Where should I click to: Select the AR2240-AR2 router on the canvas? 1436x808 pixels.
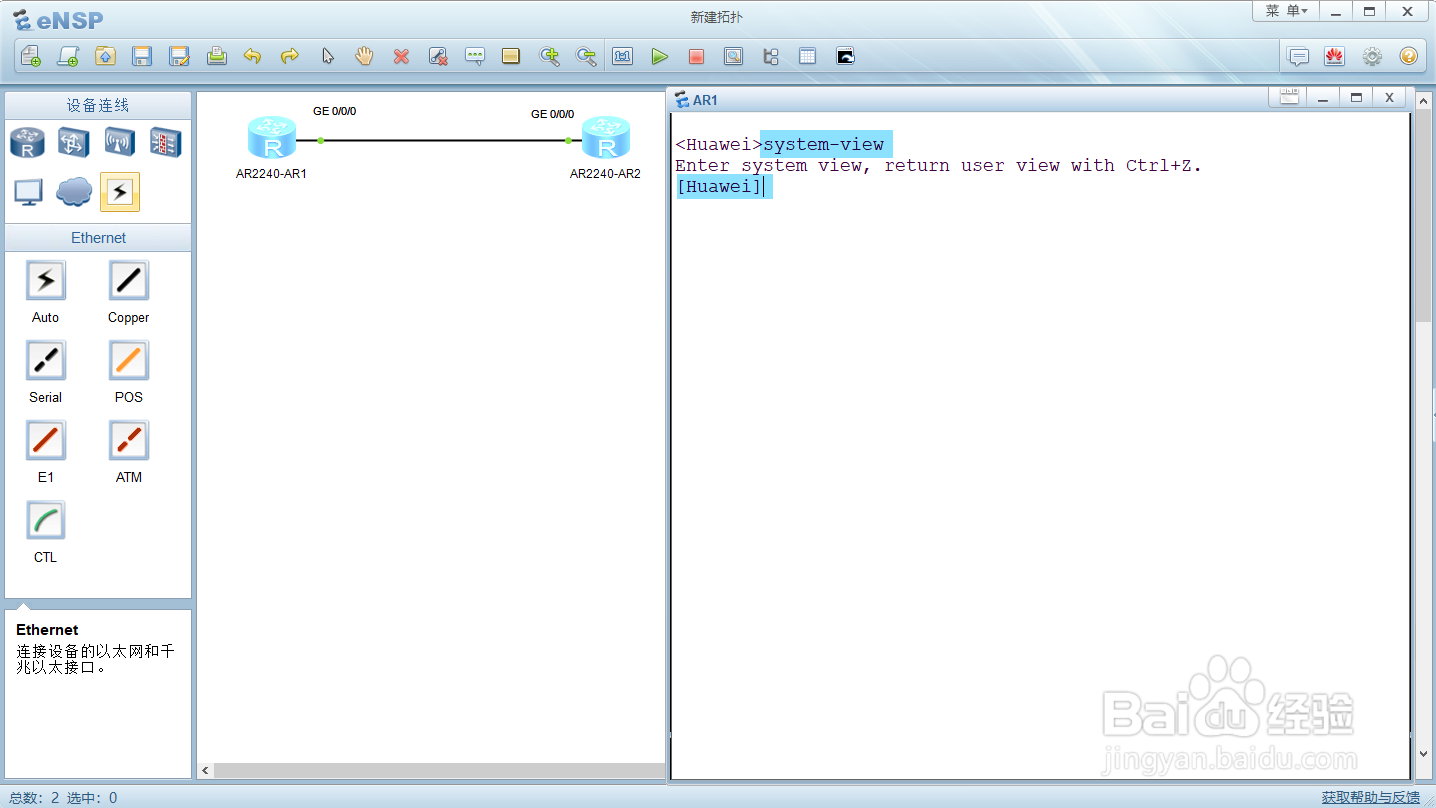coord(606,138)
